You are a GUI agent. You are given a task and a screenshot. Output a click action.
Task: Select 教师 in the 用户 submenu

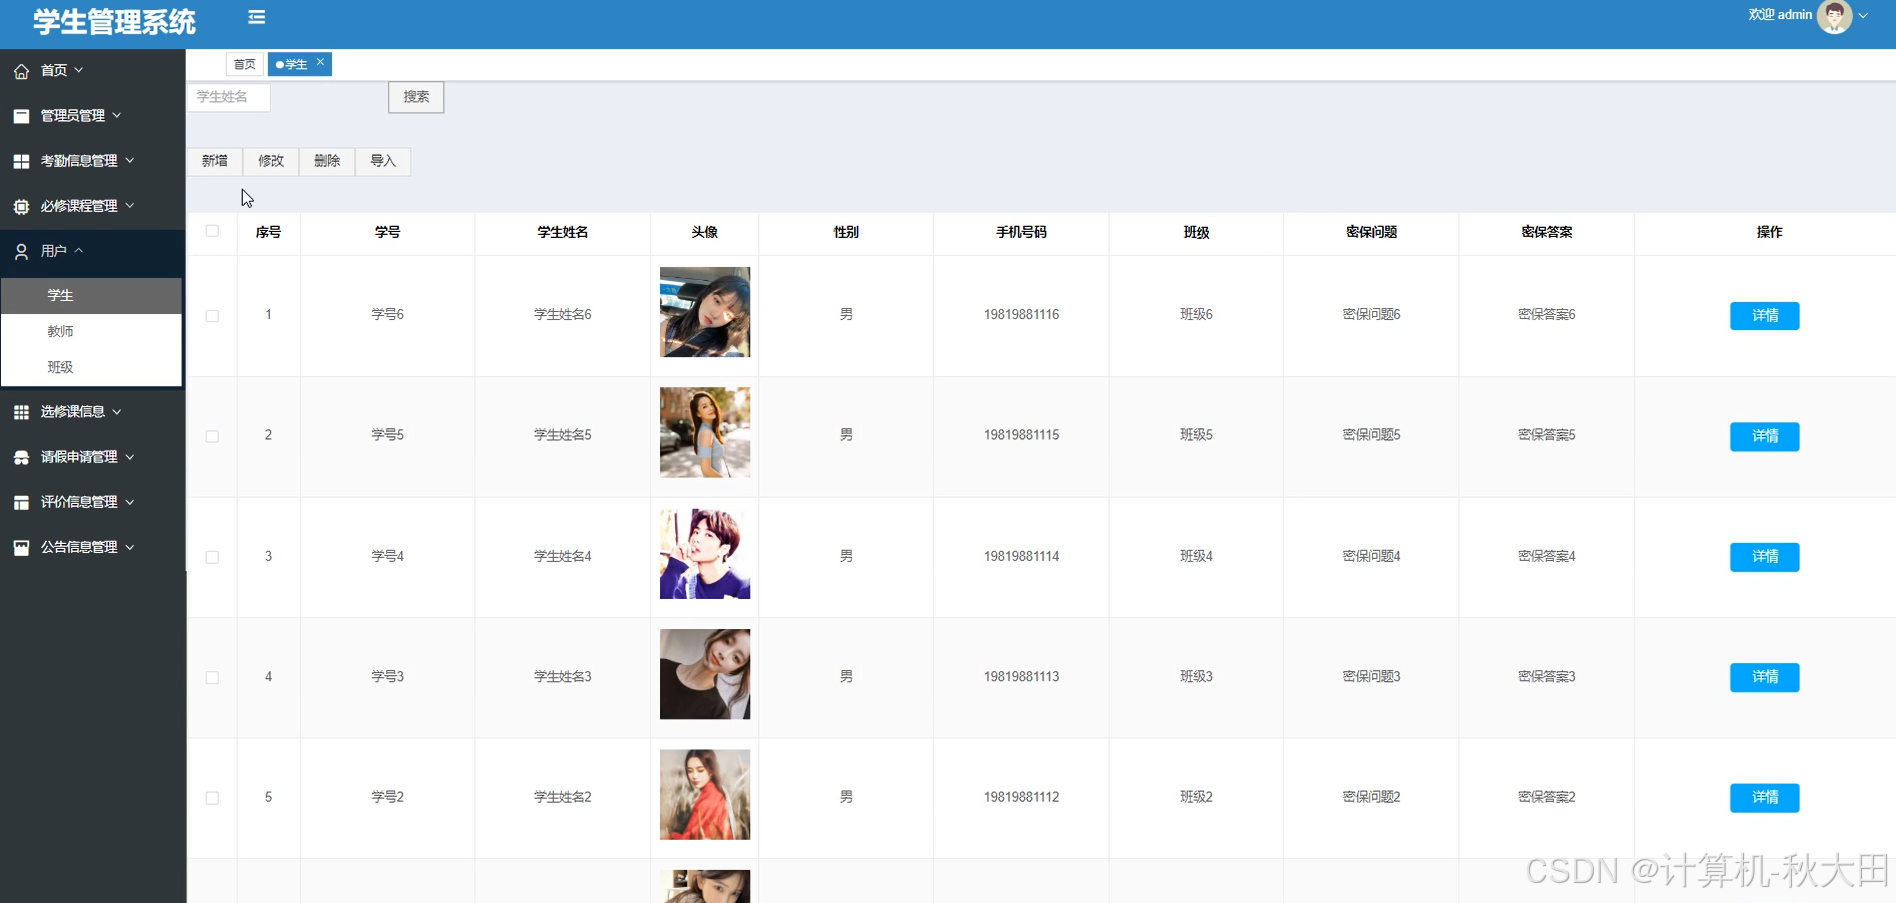pyautogui.click(x=91, y=332)
